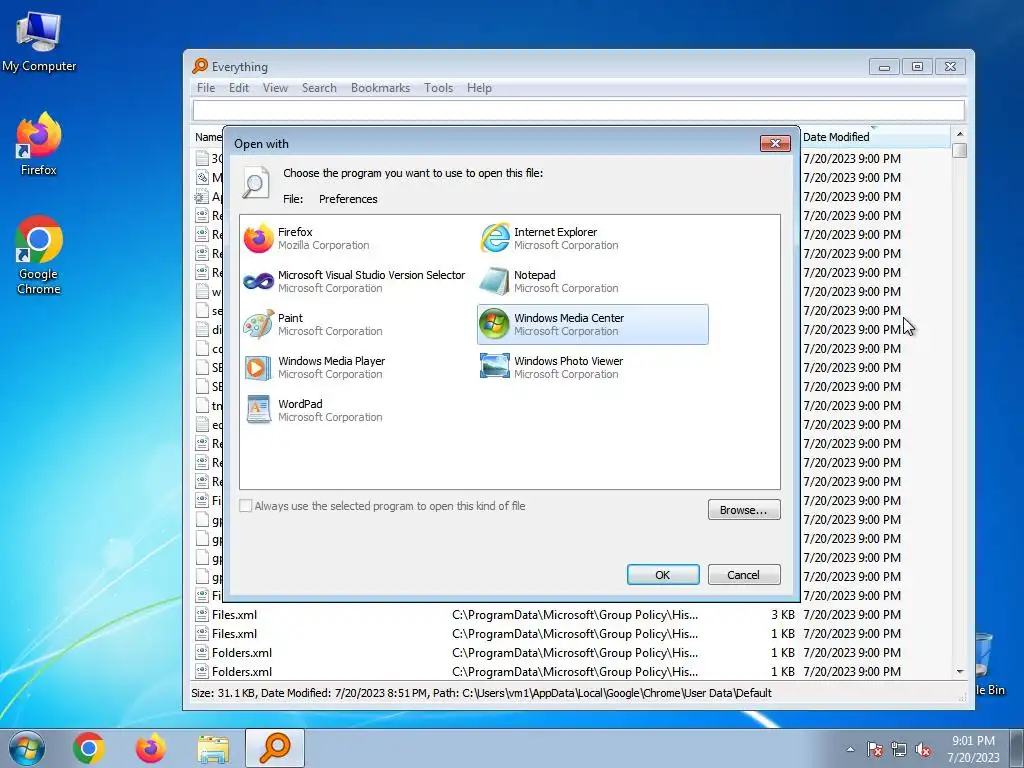Select the last Folders.xml row in results
The height and width of the screenshot is (768, 1024).
[571, 671]
